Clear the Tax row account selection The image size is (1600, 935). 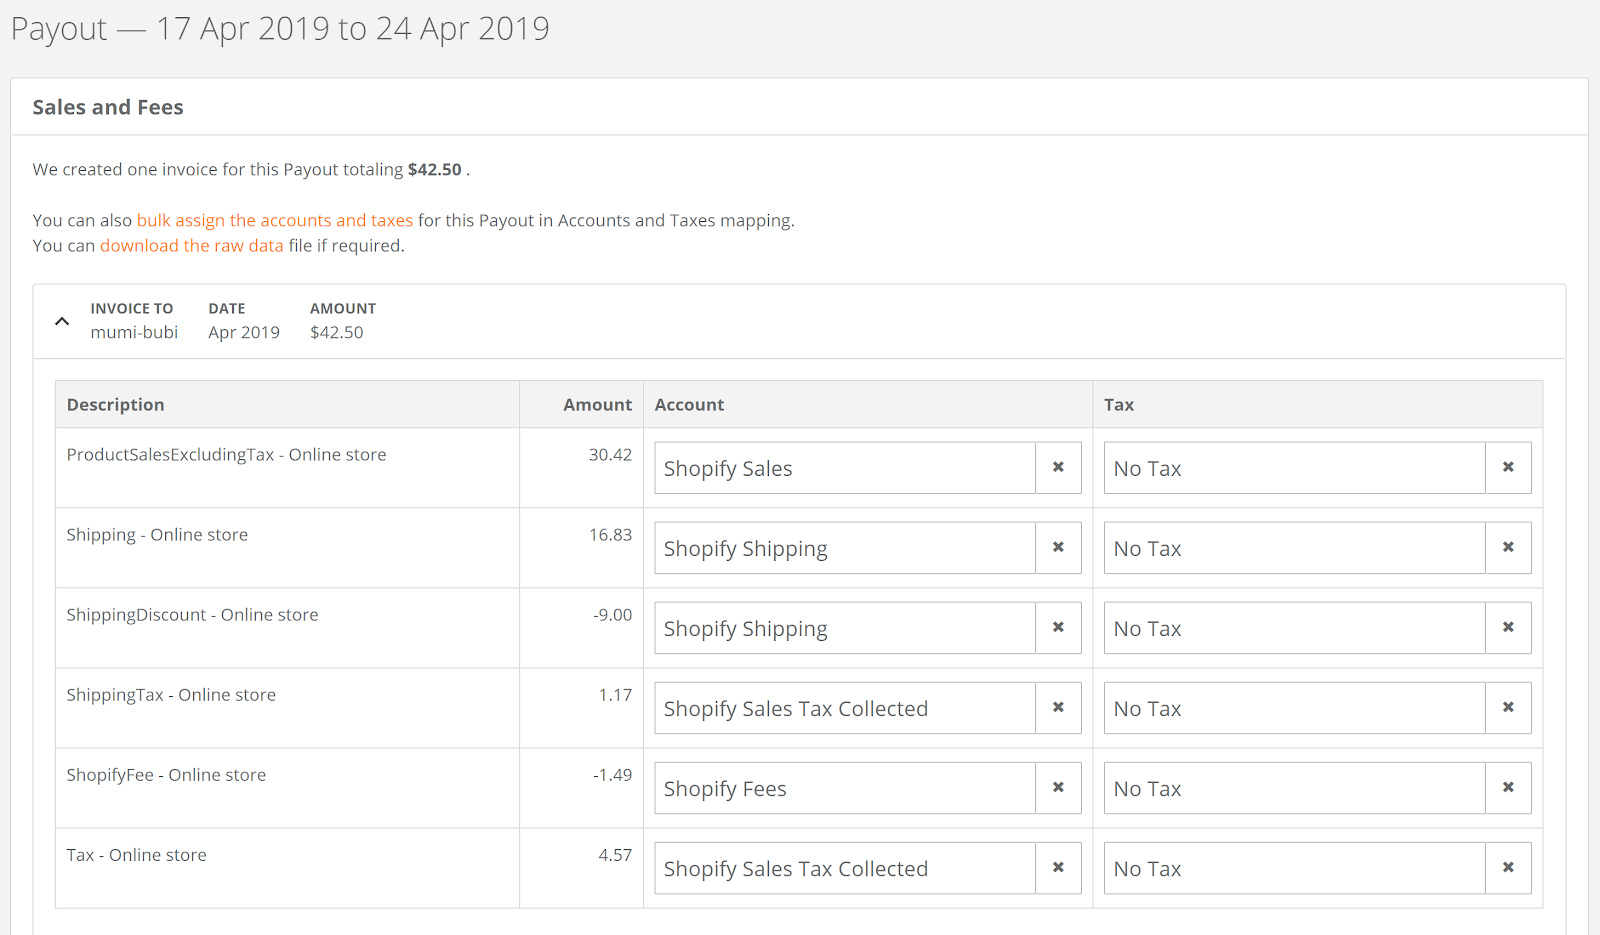1058,867
